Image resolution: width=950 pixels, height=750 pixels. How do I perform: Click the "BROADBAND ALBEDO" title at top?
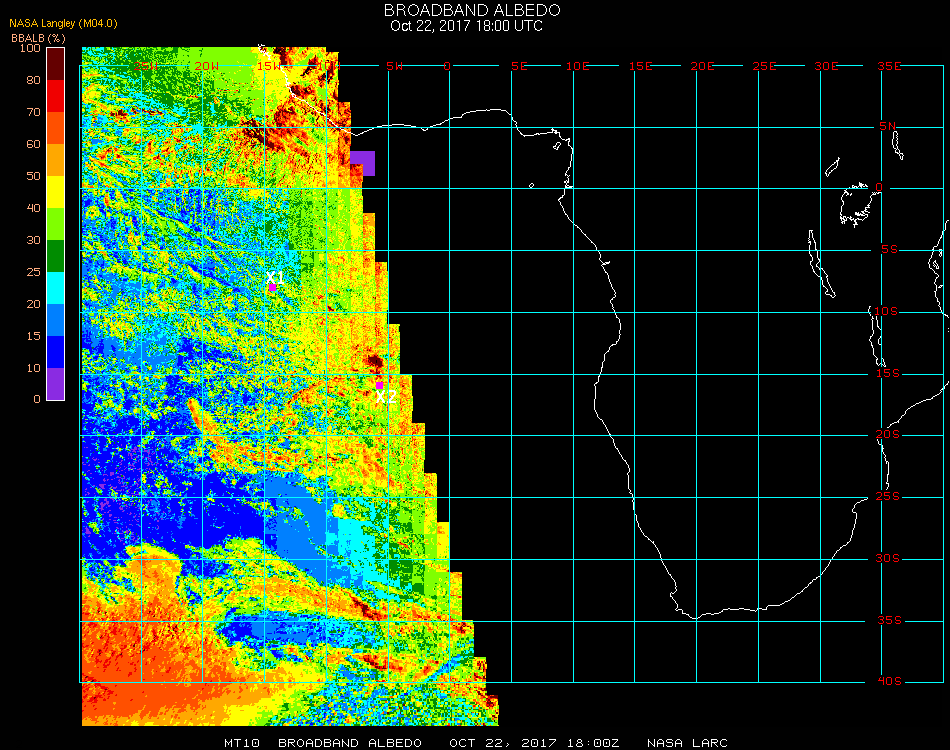[x=472, y=10]
